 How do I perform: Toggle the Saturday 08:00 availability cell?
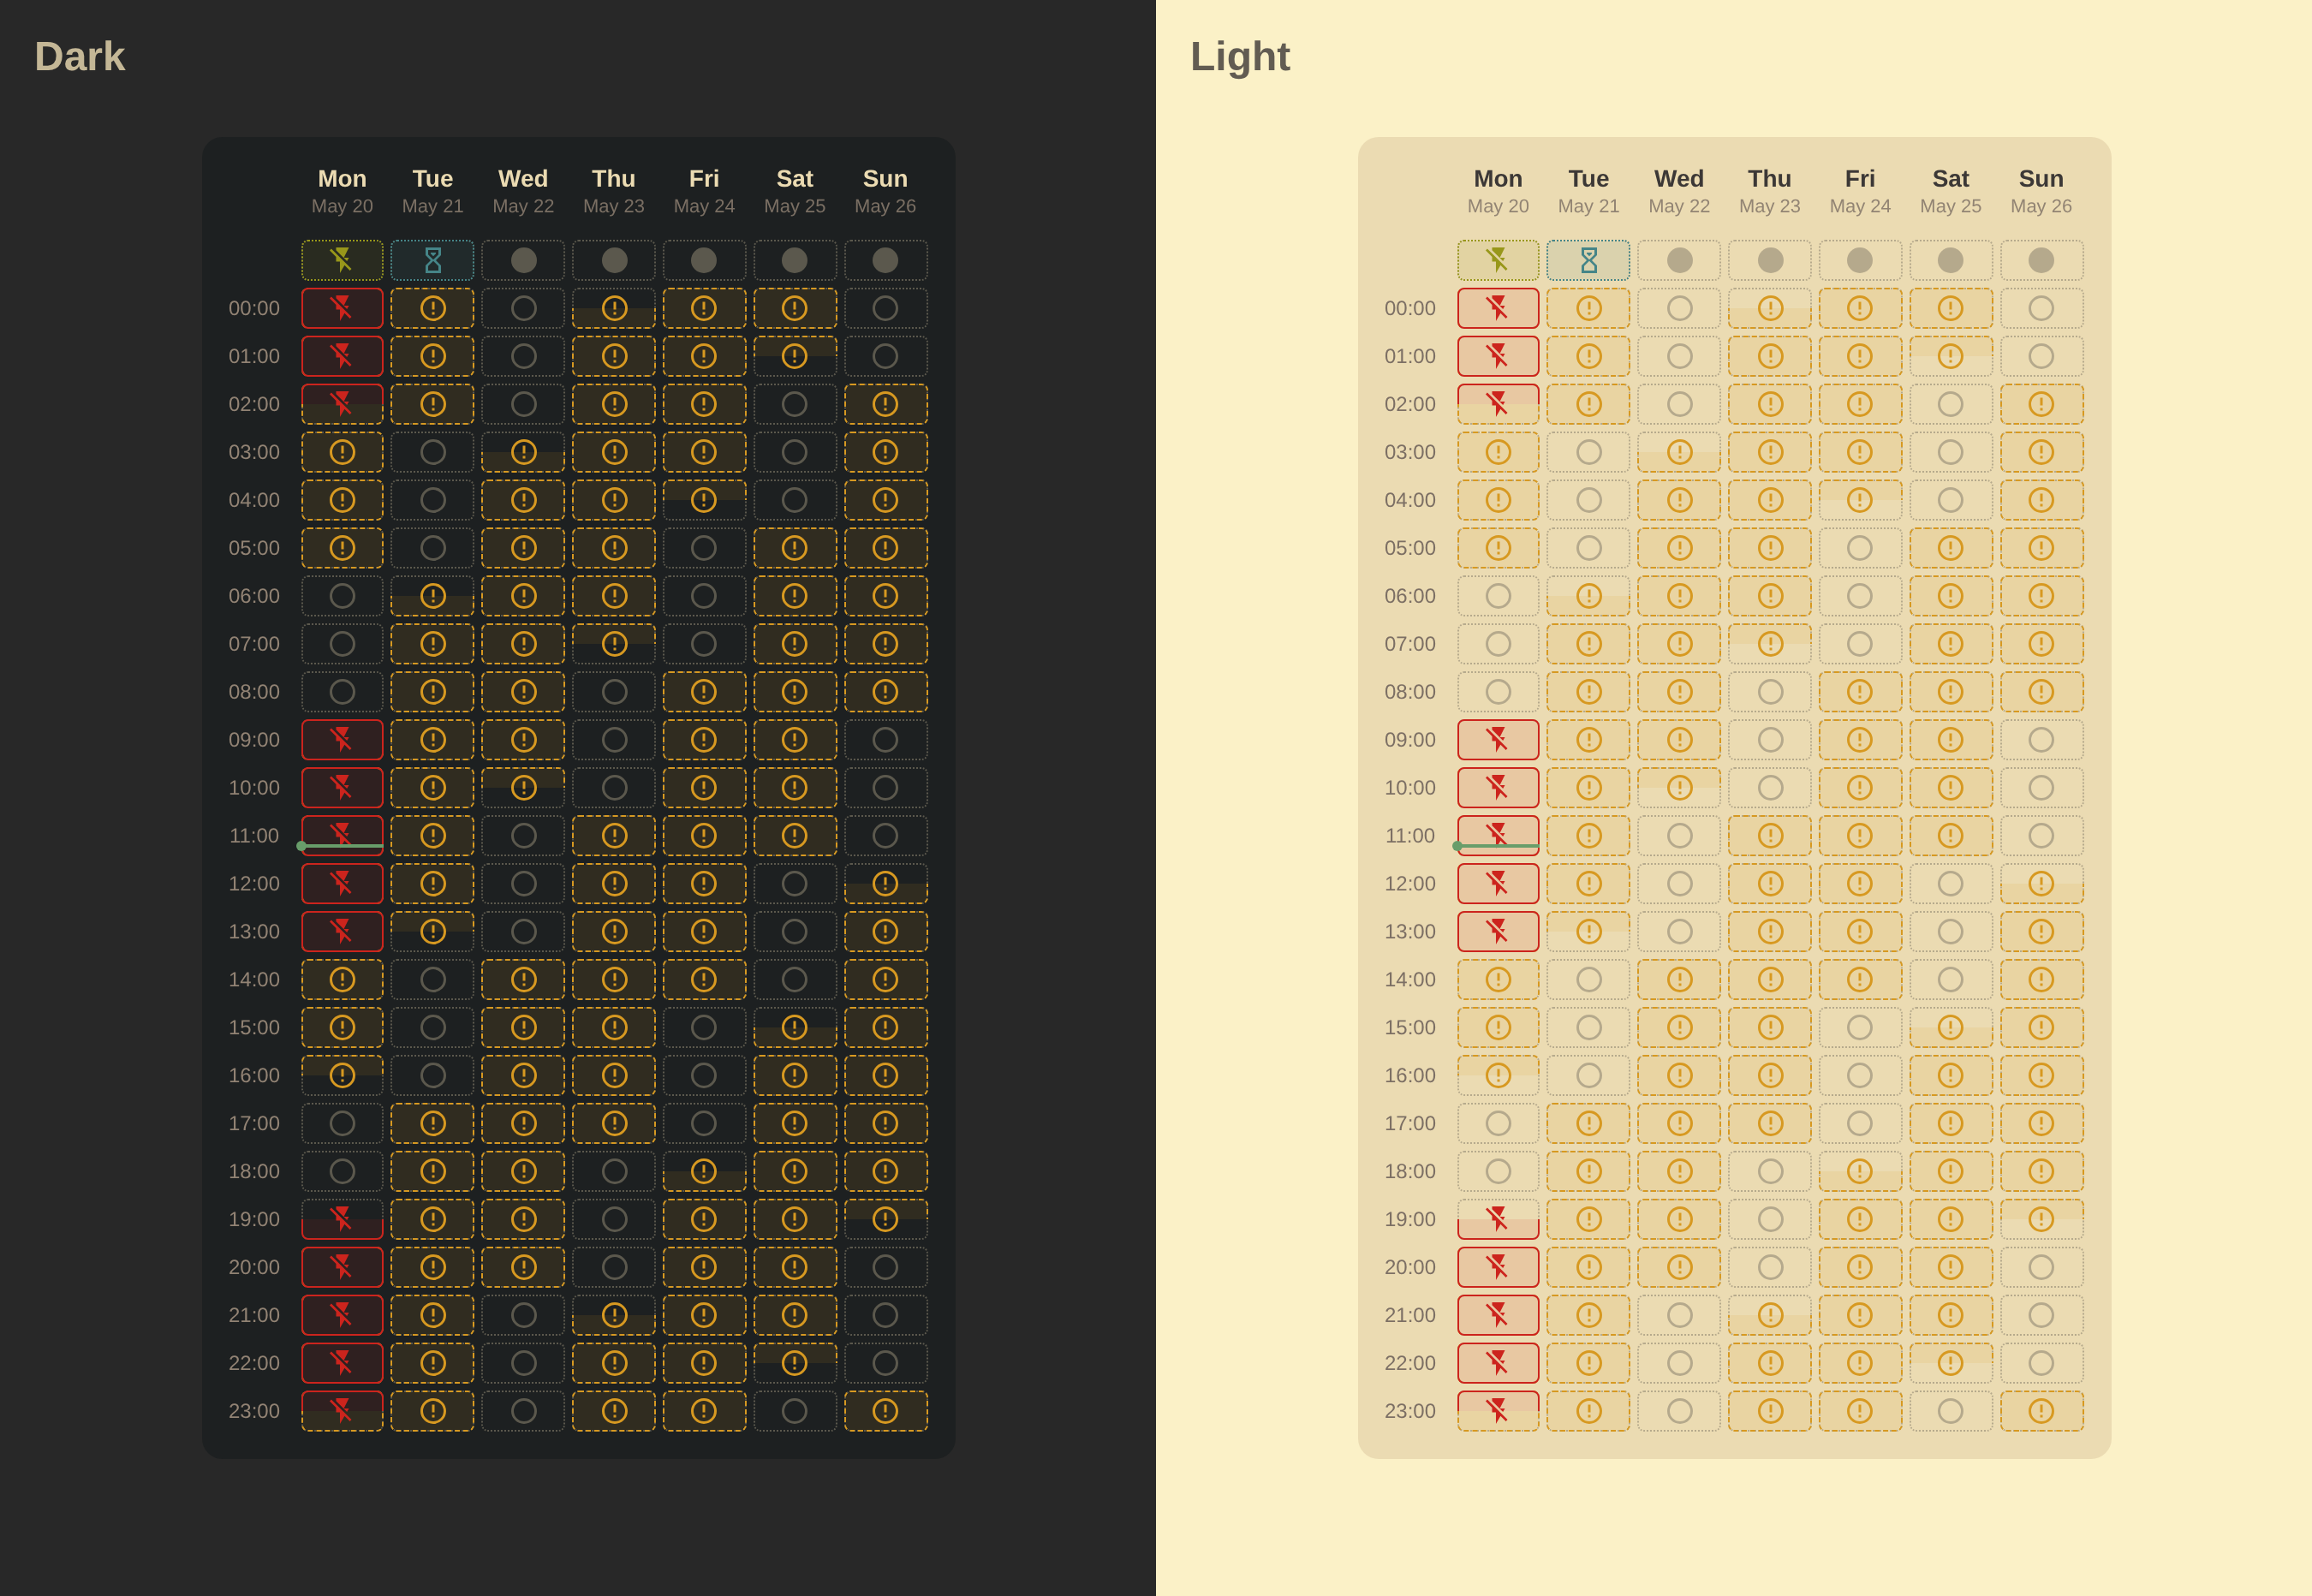[794, 691]
